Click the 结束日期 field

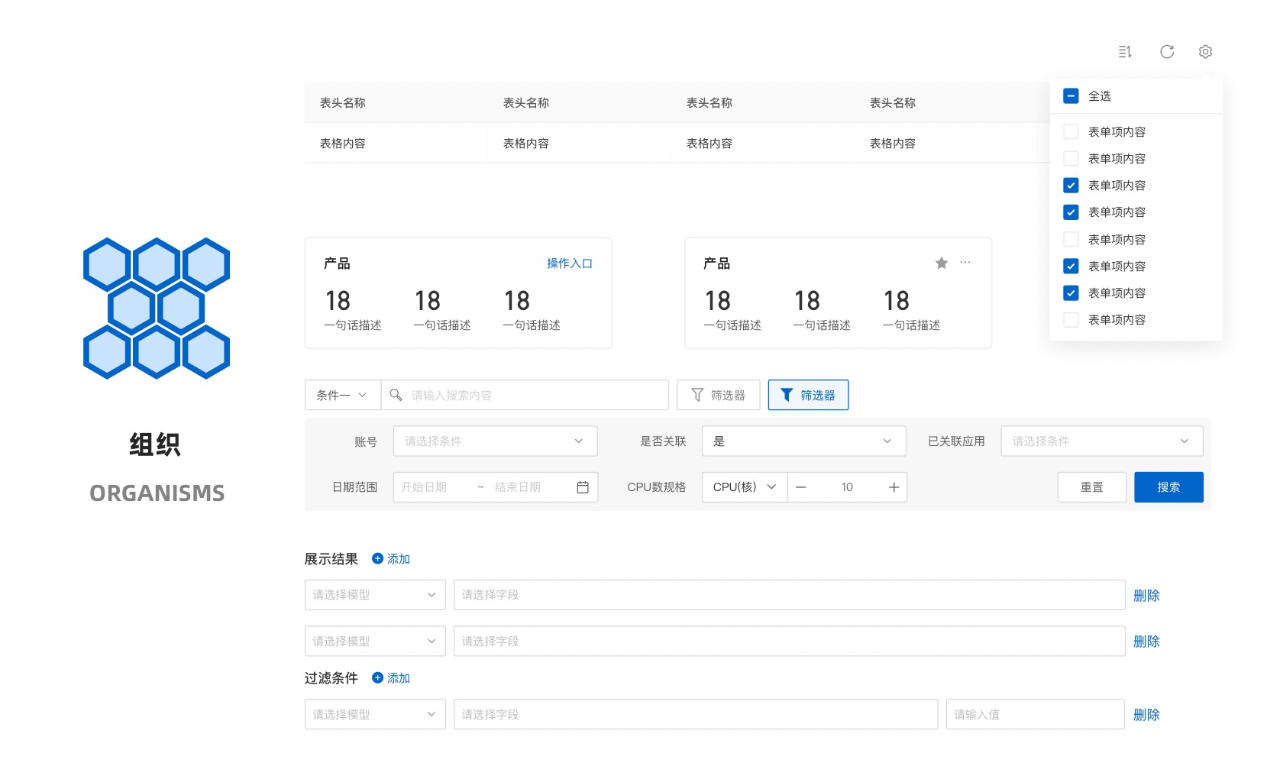[x=518, y=487]
